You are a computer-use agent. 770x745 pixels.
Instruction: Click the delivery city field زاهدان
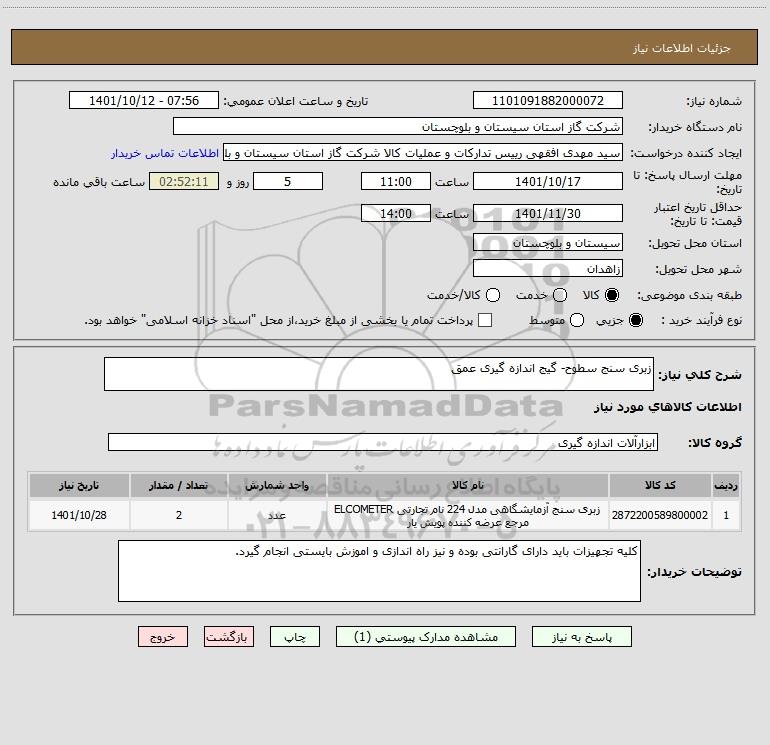548,269
